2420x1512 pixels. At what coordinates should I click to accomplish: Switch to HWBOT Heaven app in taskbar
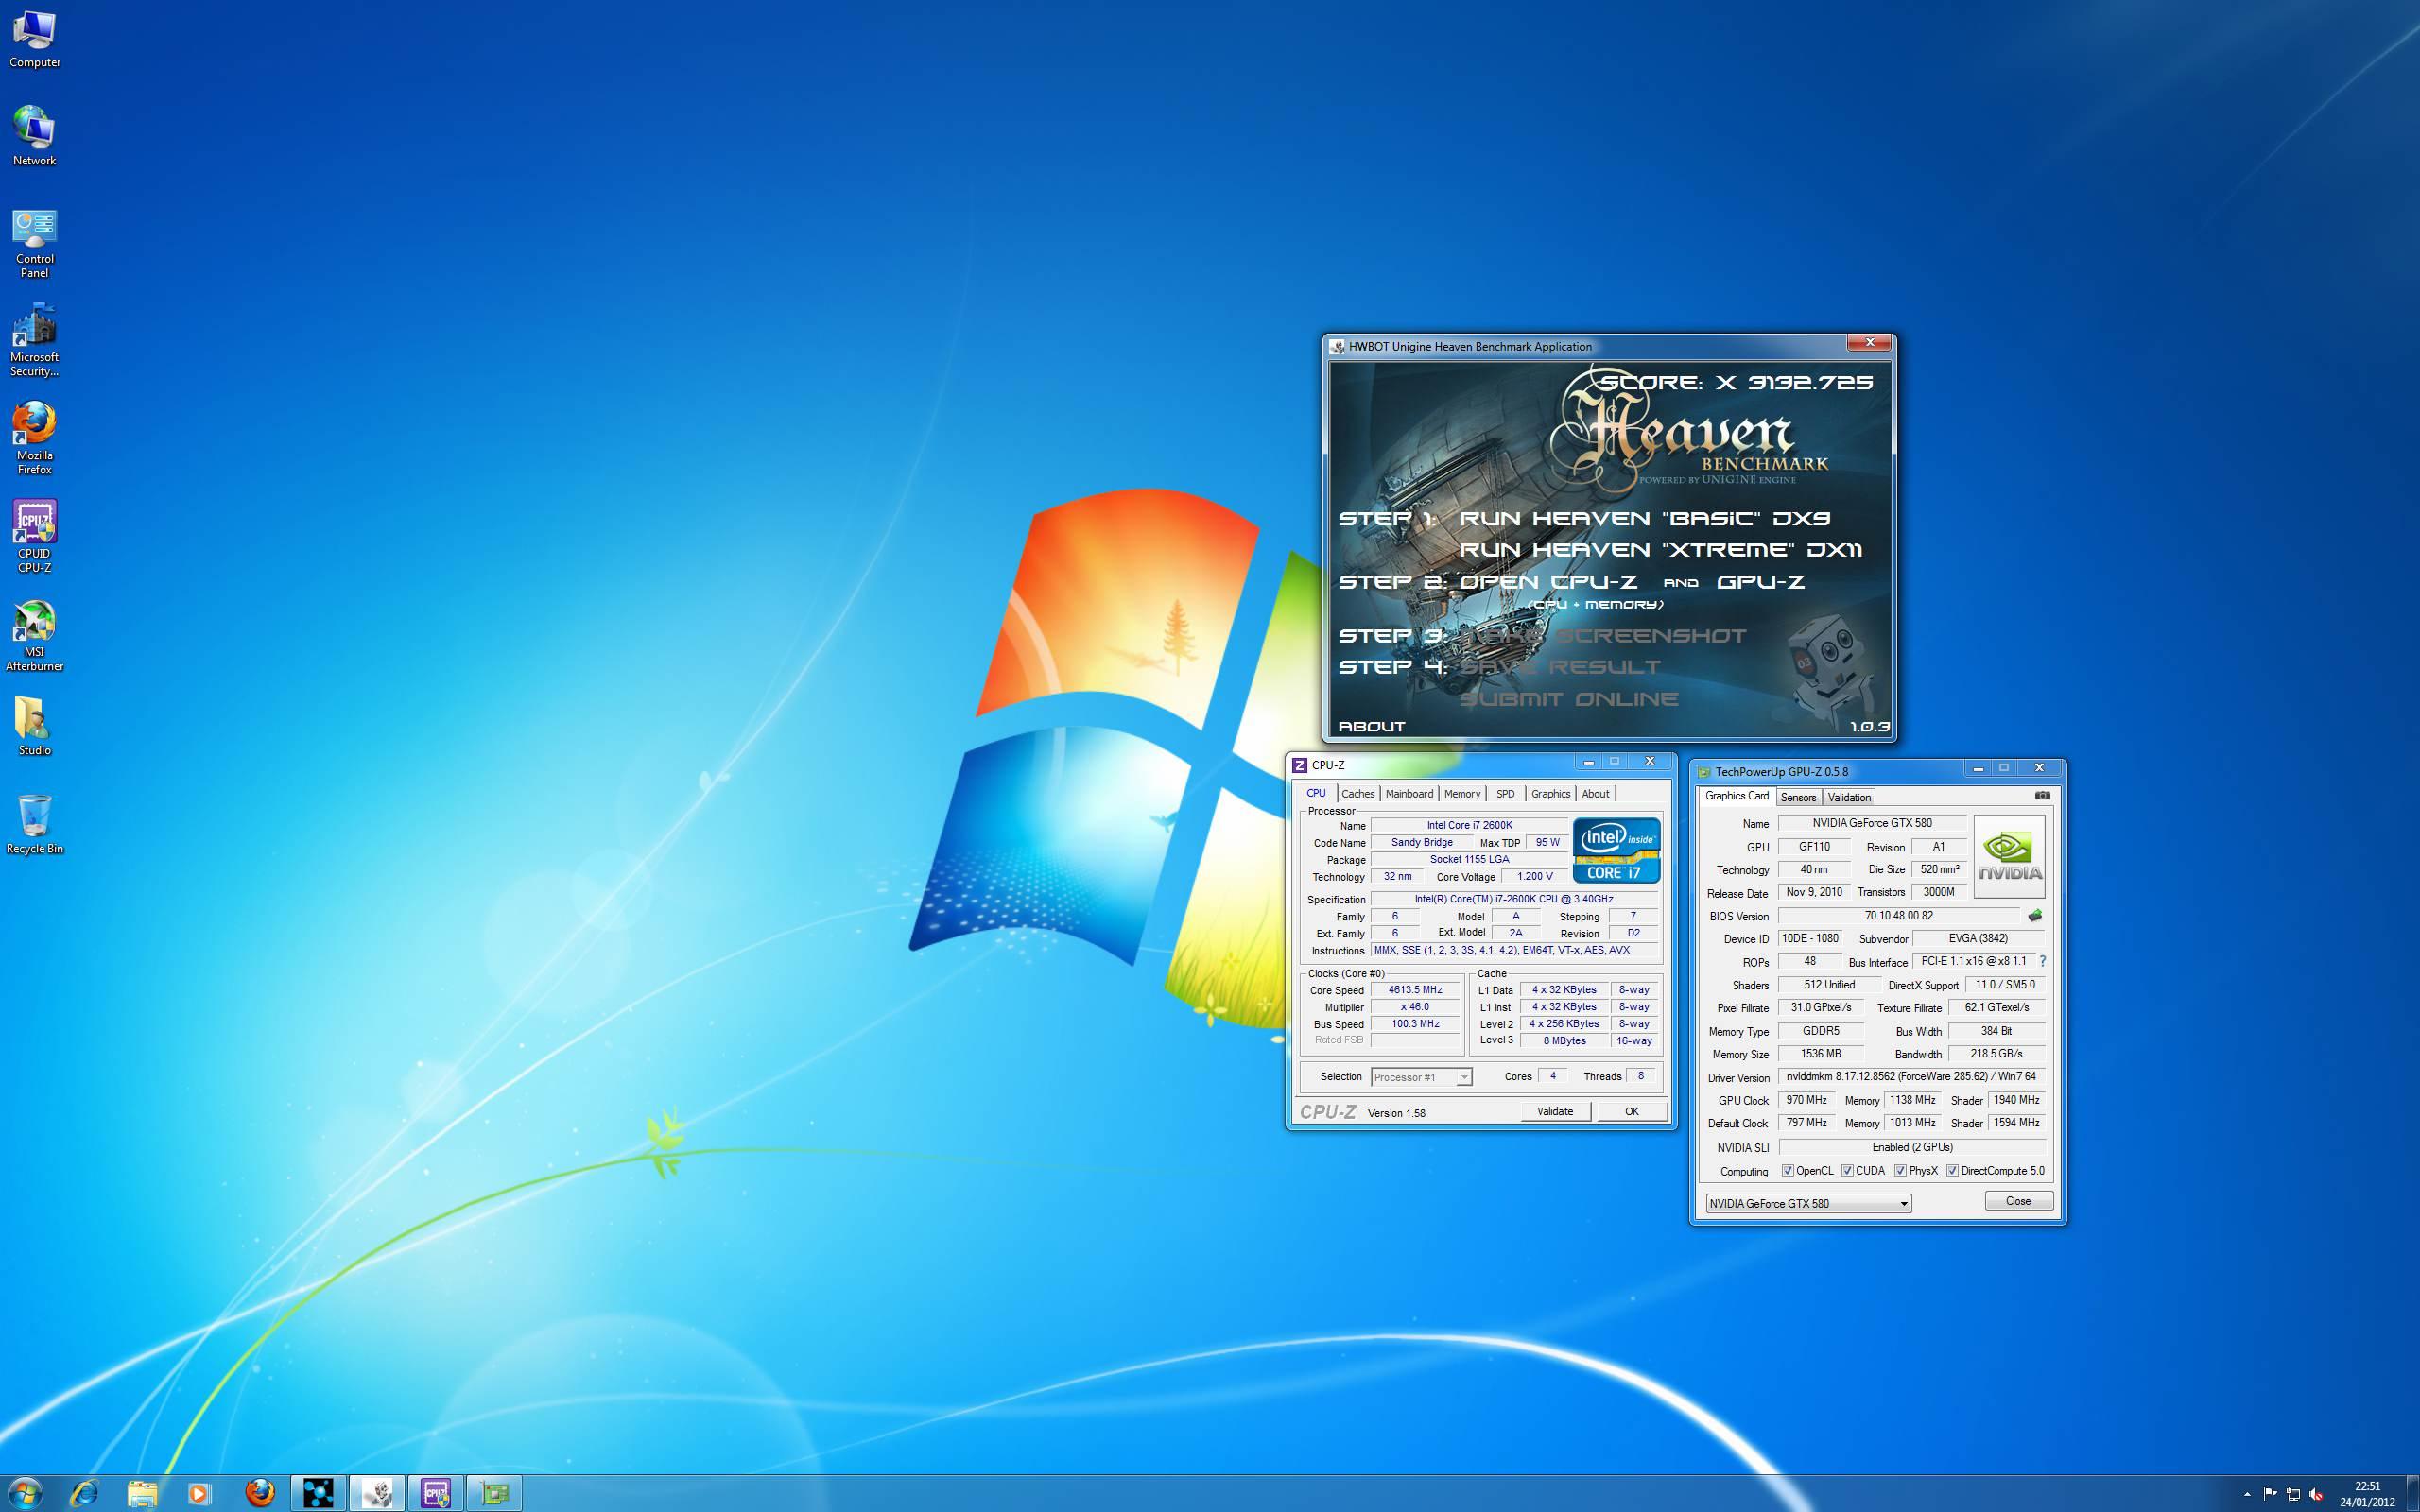click(377, 1493)
